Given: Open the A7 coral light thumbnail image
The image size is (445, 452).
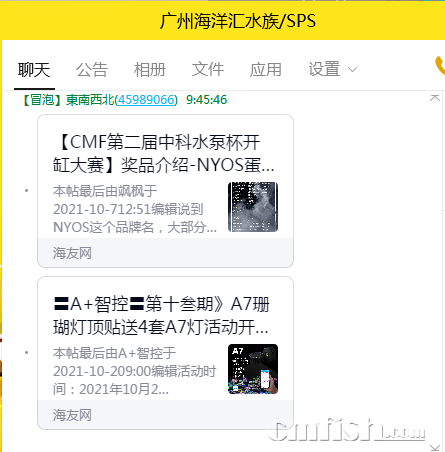Looking at the screenshot, I should 253,369.
